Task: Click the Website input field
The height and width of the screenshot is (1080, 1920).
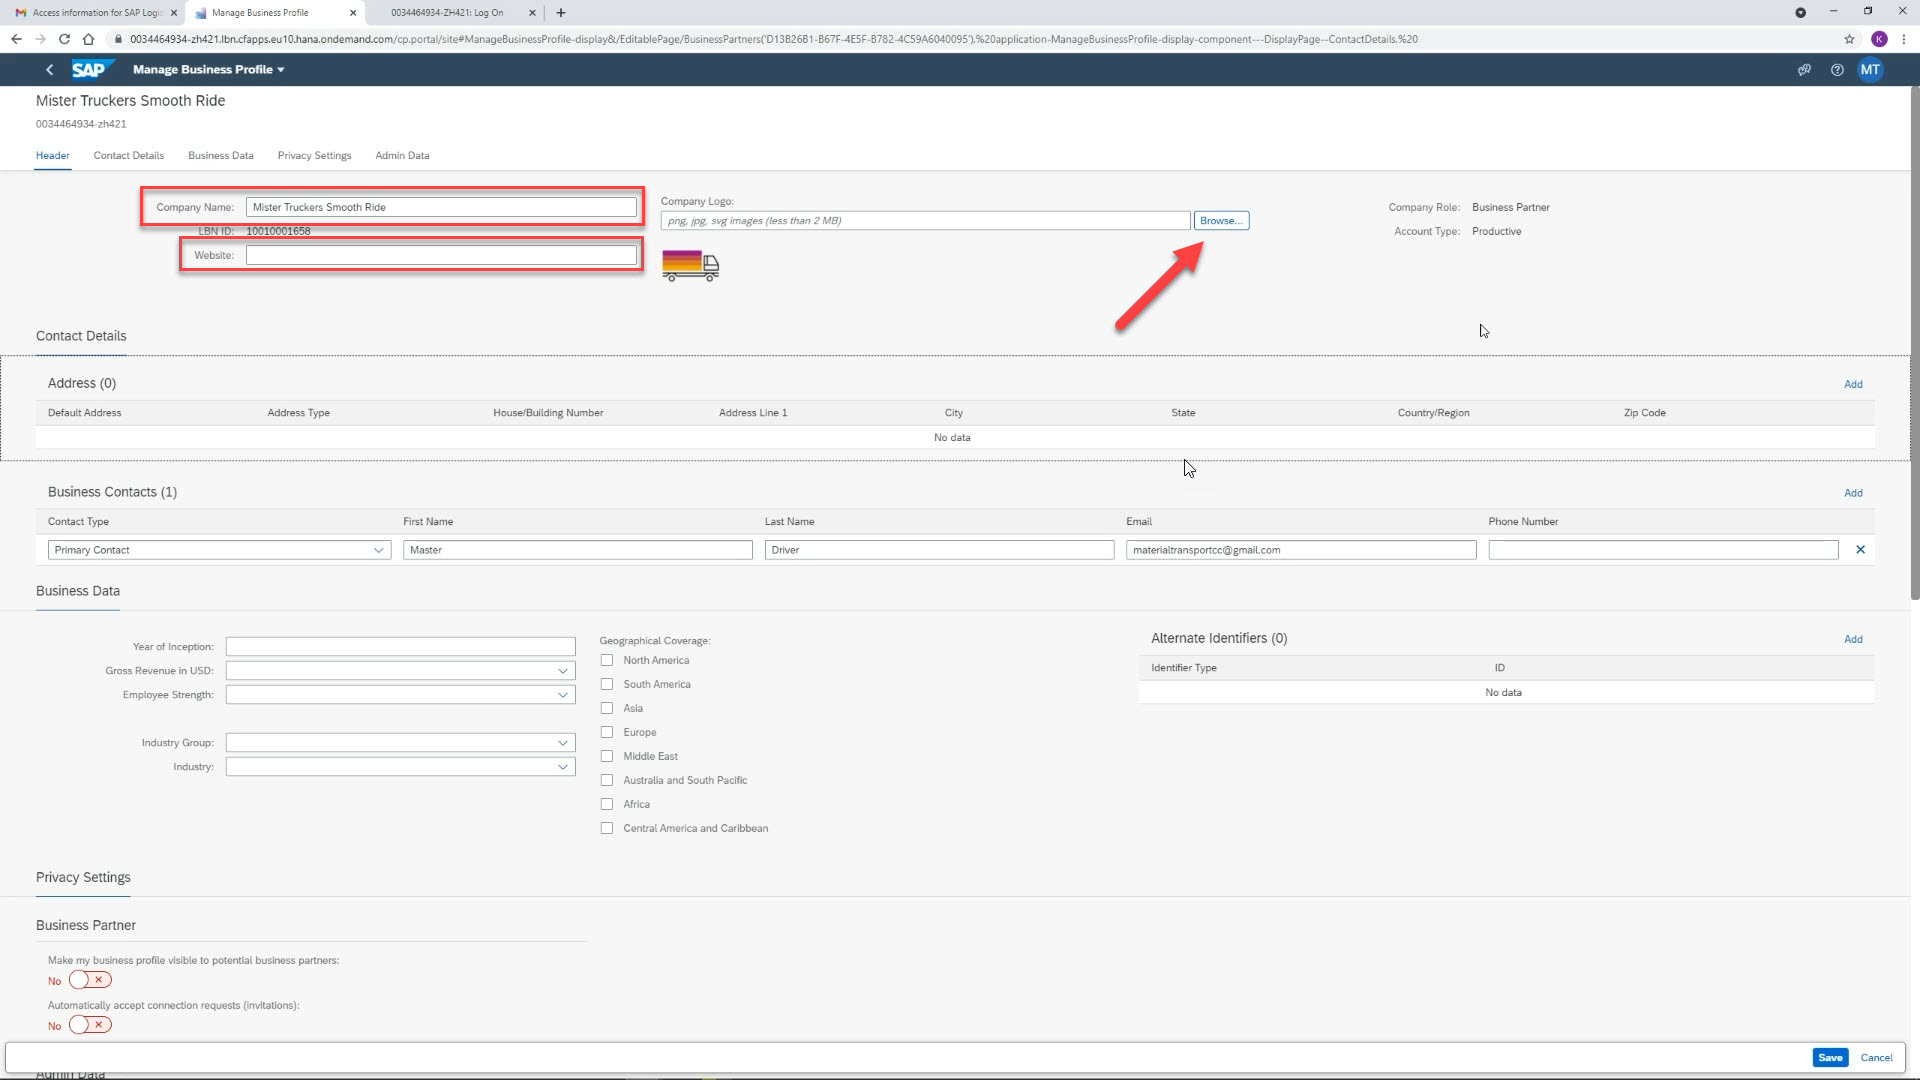Action: coord(441,255)
